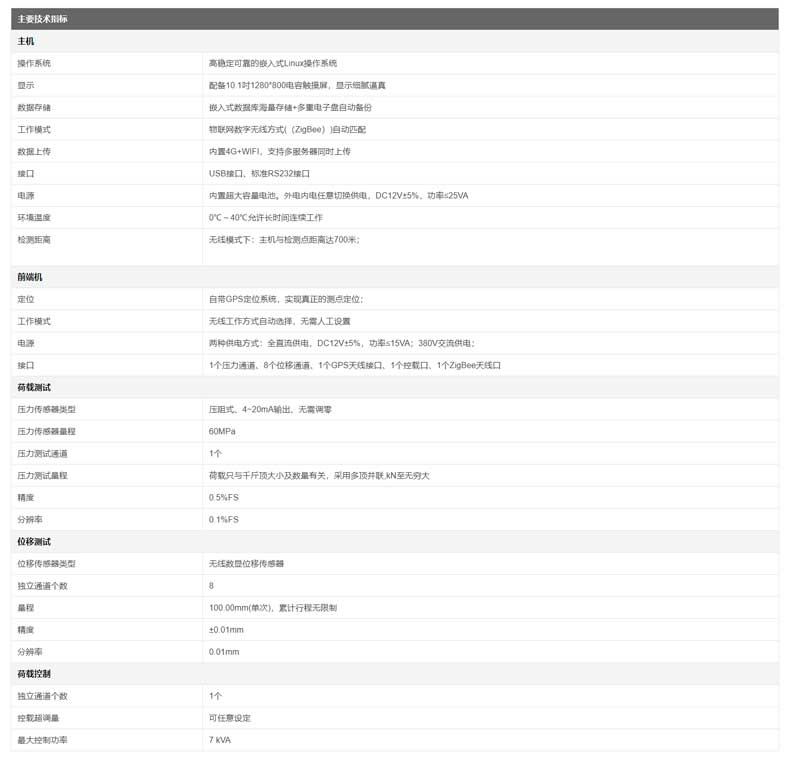The width and height of the screenshot is (790, 762).
Task: Click the 操作系统 row label
Action: click(34, 63)
